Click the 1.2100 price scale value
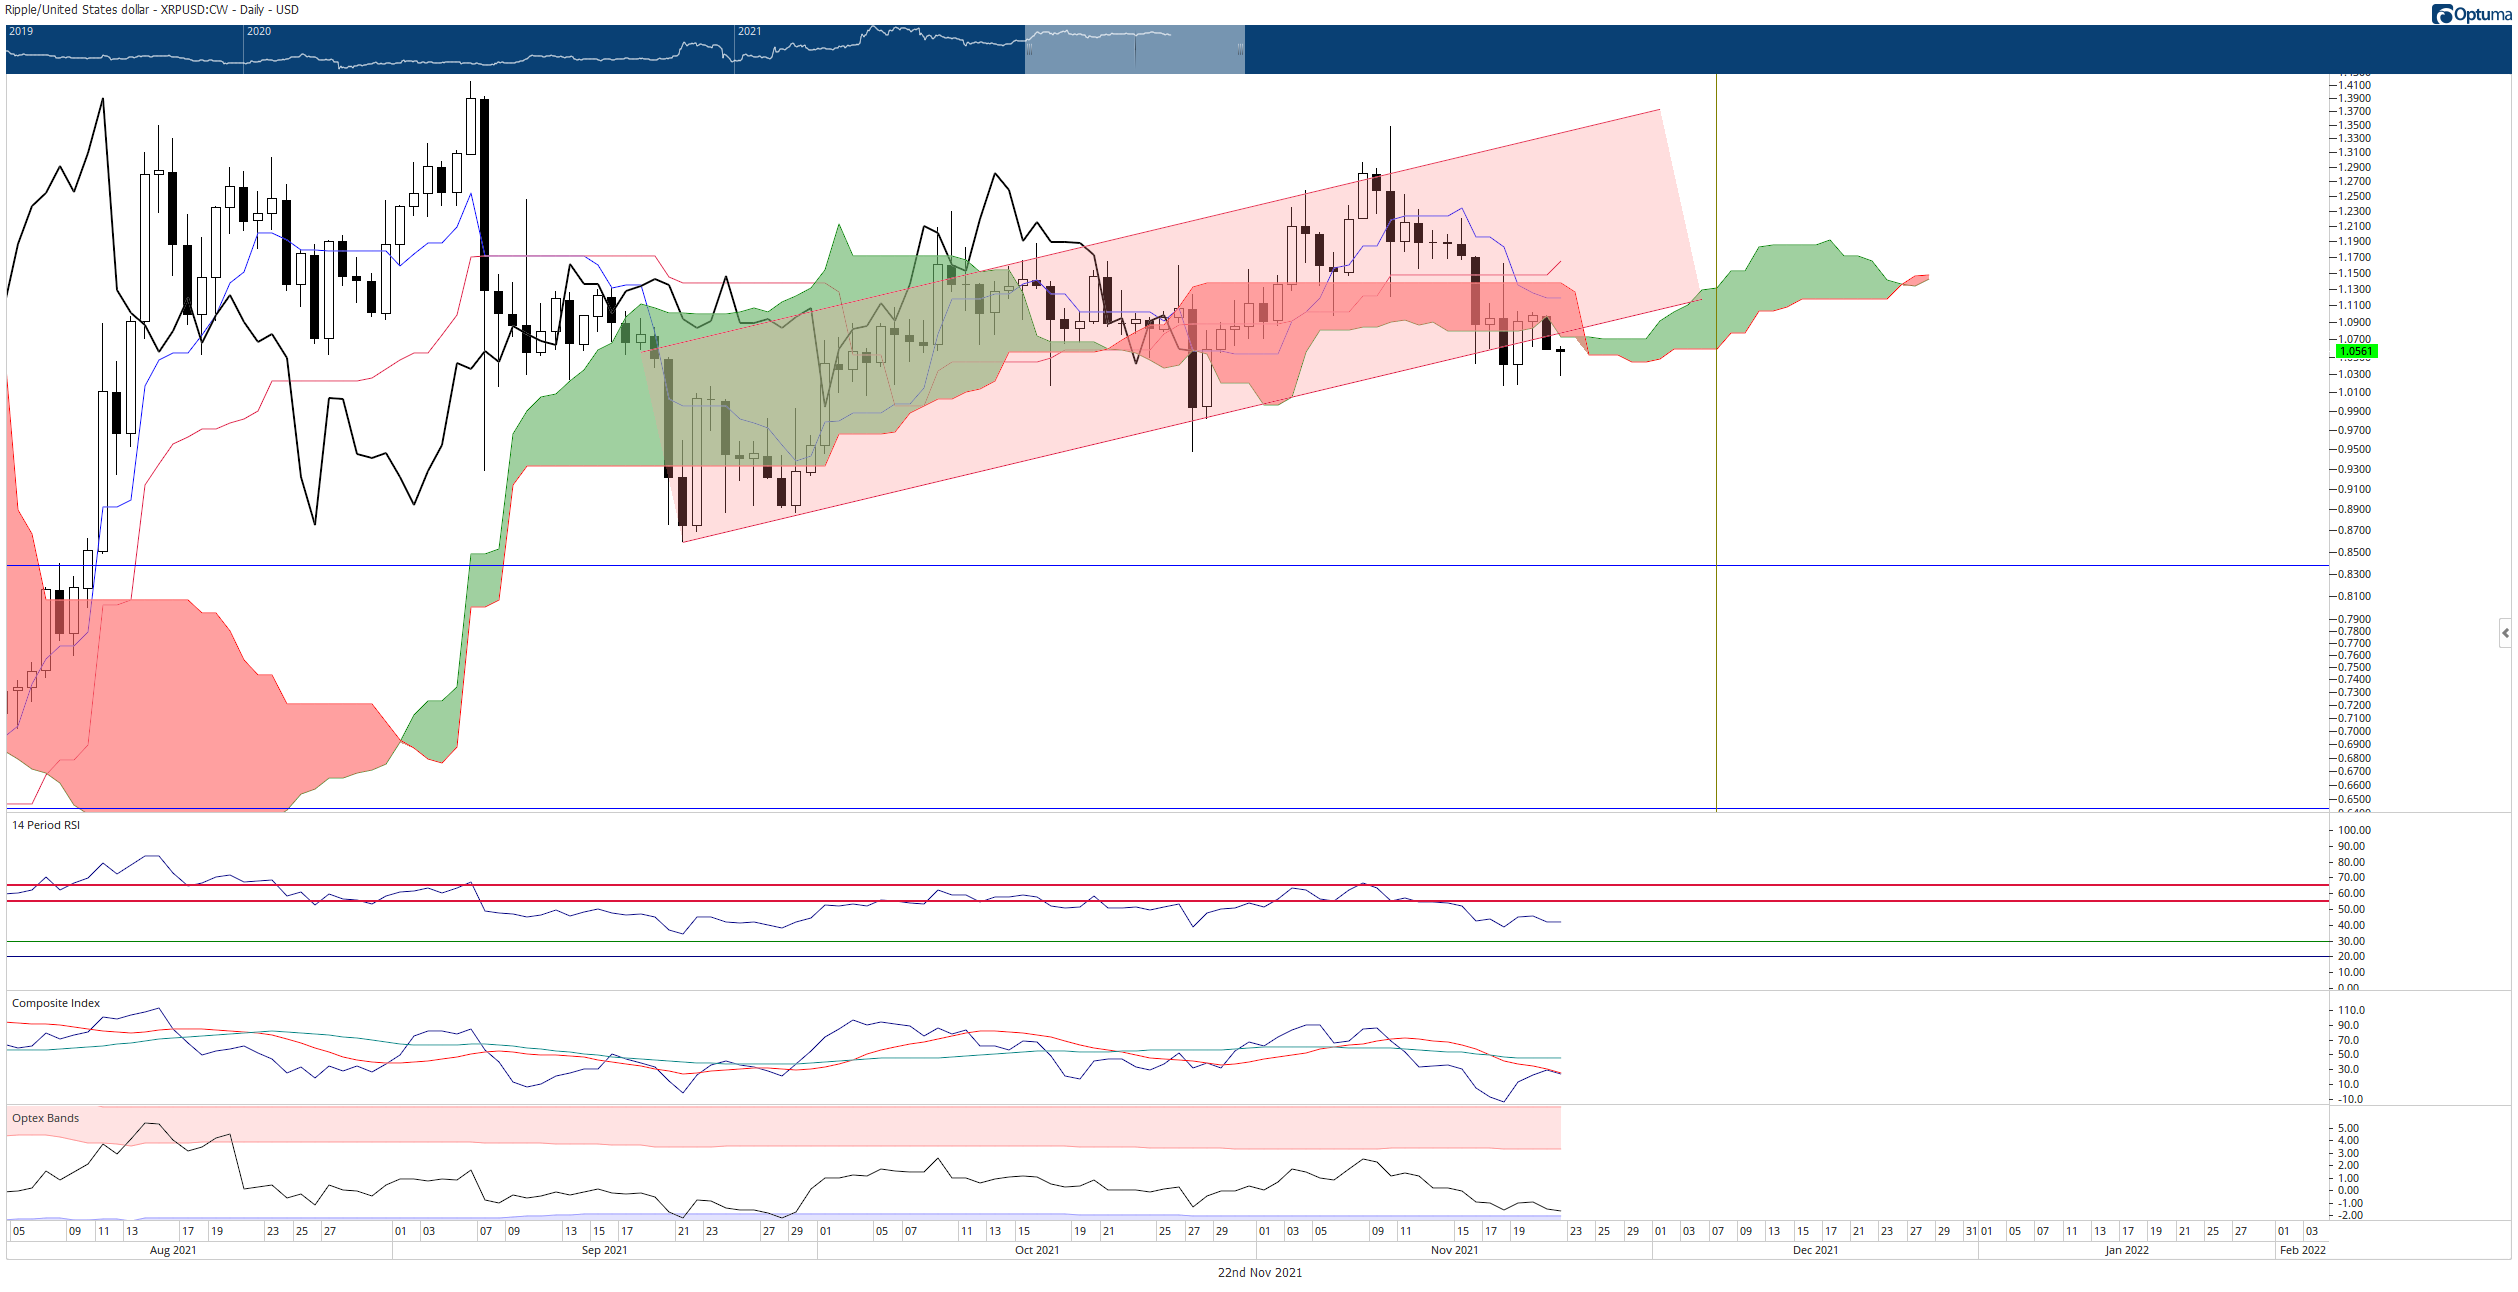 [2354, 226]
